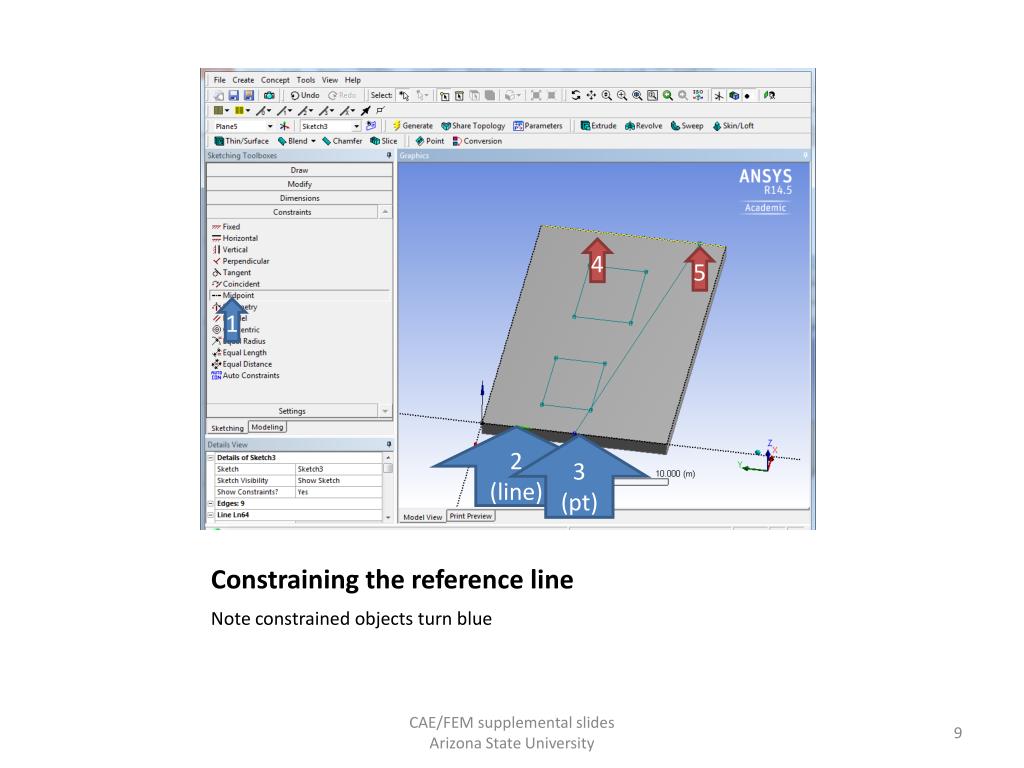The image size is (1024, 768).
Task: Click the Revolve tool
Action: pyautogui.click(x=643, y=126)
